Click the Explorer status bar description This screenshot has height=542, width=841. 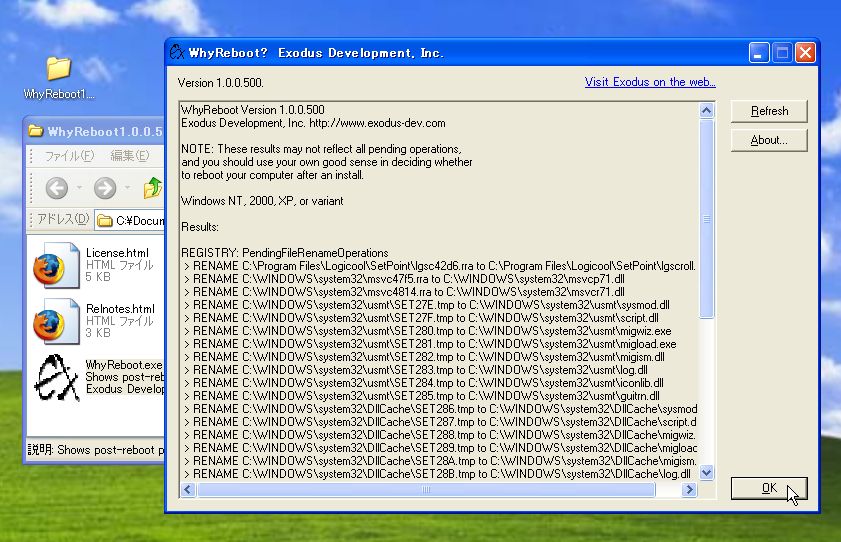(x=95, y=450)
